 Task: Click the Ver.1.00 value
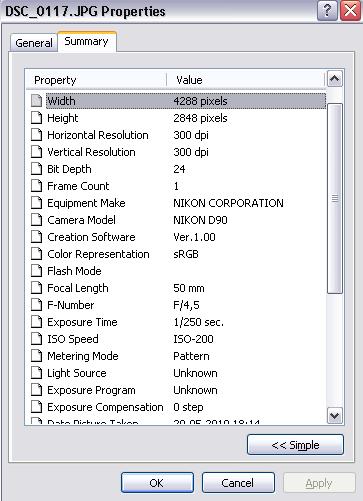(194, 237)
